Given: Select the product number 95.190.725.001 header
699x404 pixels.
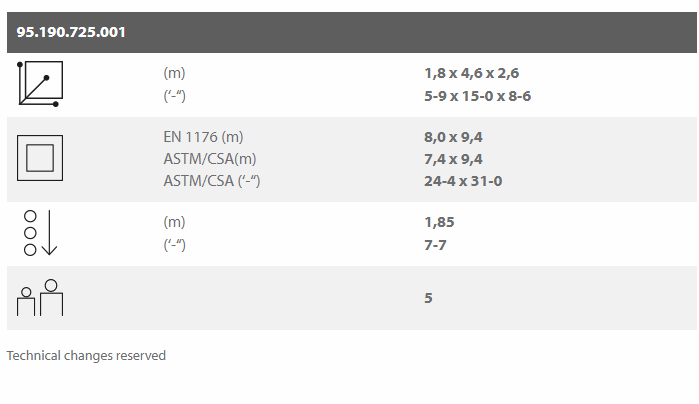Looking at the screenshot, I should (71, 32).
